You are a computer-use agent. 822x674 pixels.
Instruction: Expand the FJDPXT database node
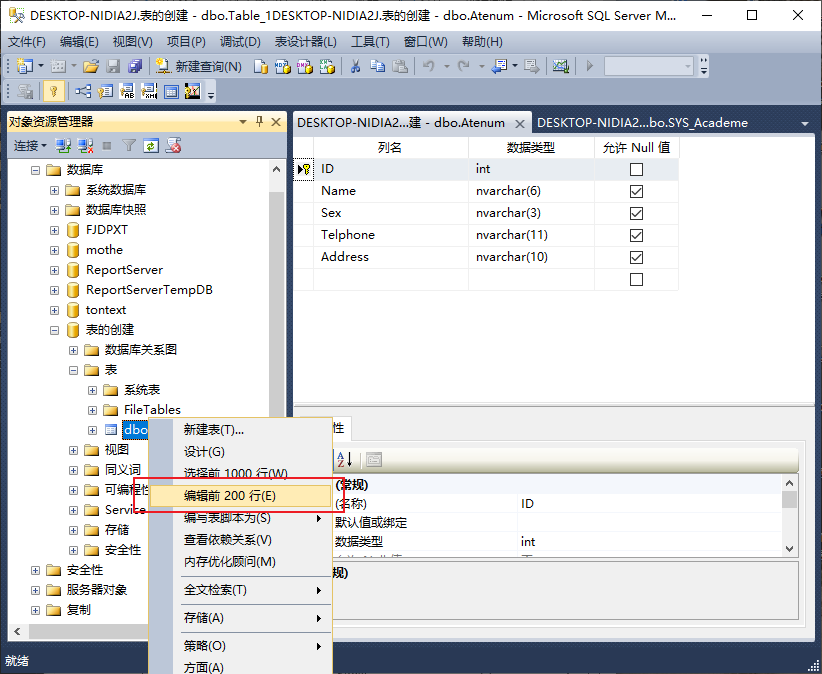coord(54,230)
